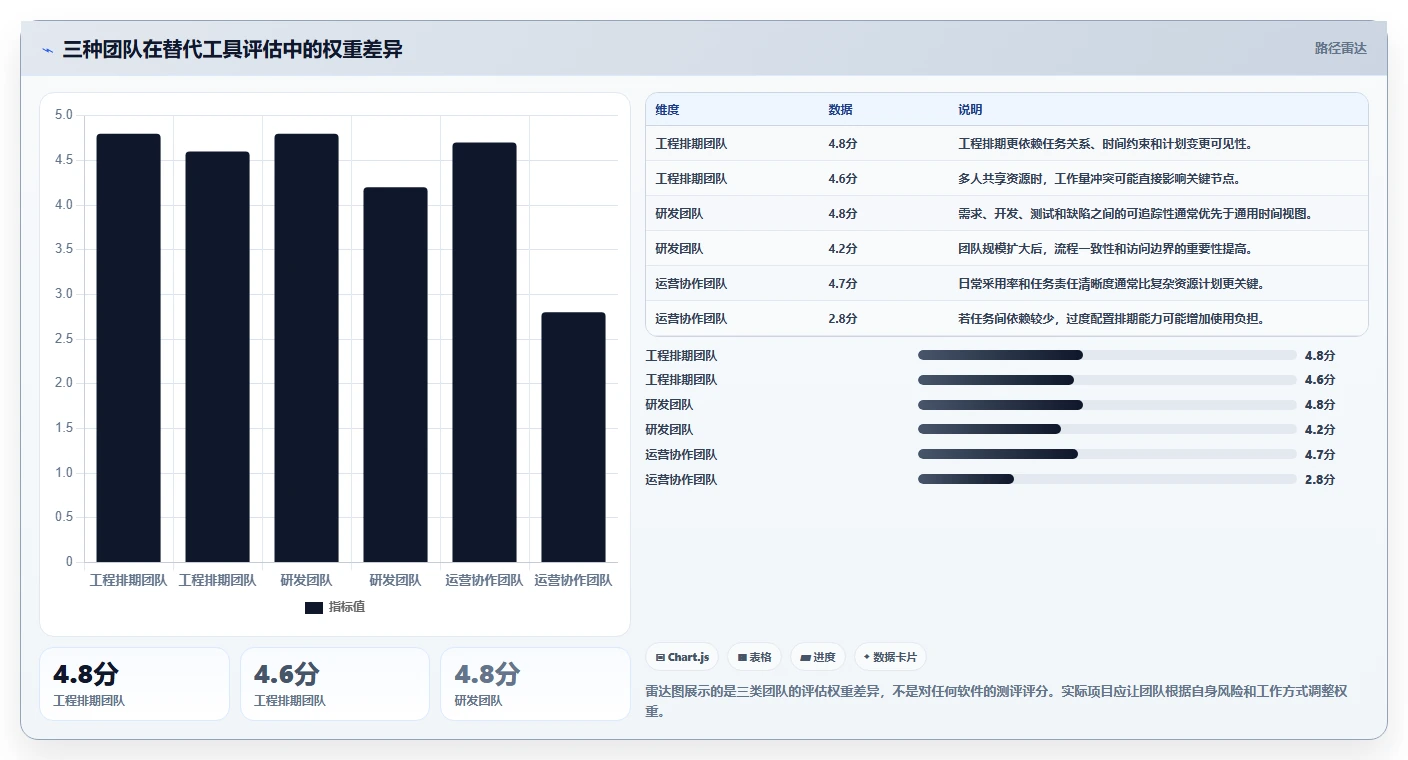Image resolution: width=1408 pixels, height=760 pixels.
Task: Click the 研发团队 chart bar reaching 4.2
Action: point(396,375)
